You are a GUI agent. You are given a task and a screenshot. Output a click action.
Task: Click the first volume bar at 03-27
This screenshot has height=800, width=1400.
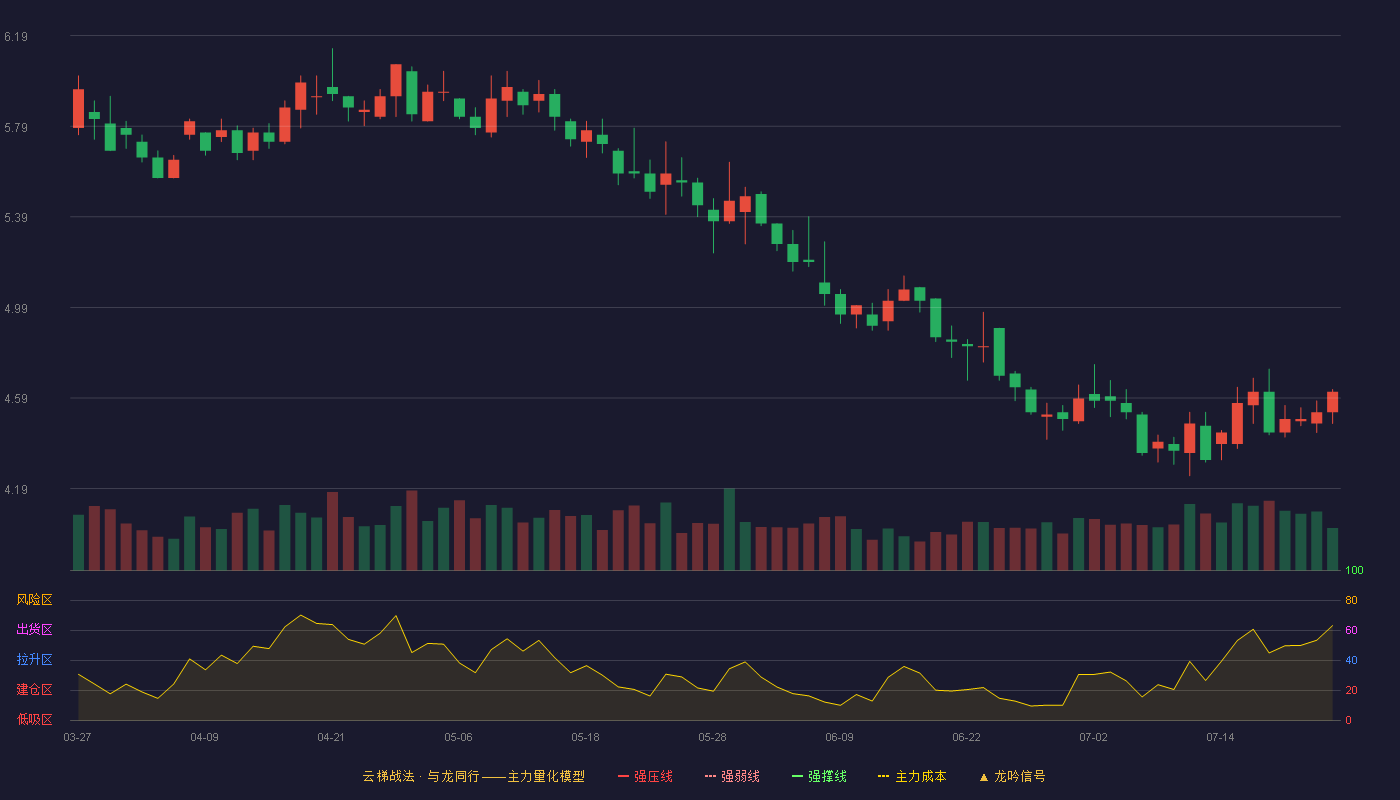(x=78, y=543)
